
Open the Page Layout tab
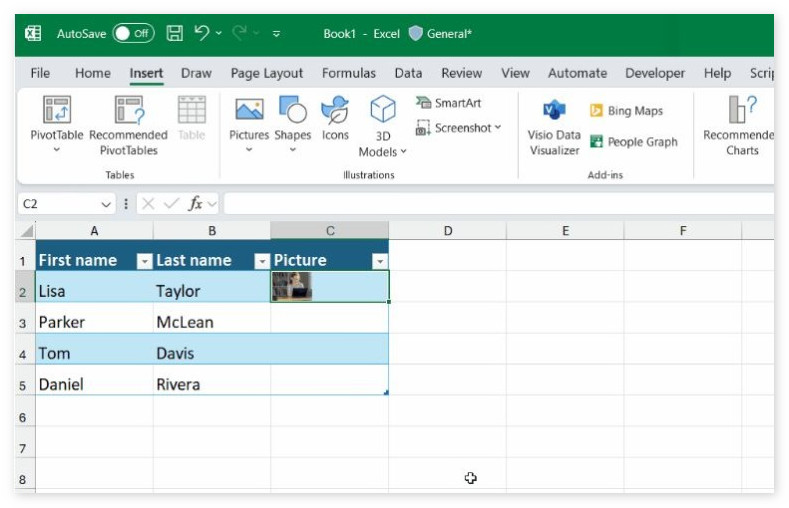267,73
